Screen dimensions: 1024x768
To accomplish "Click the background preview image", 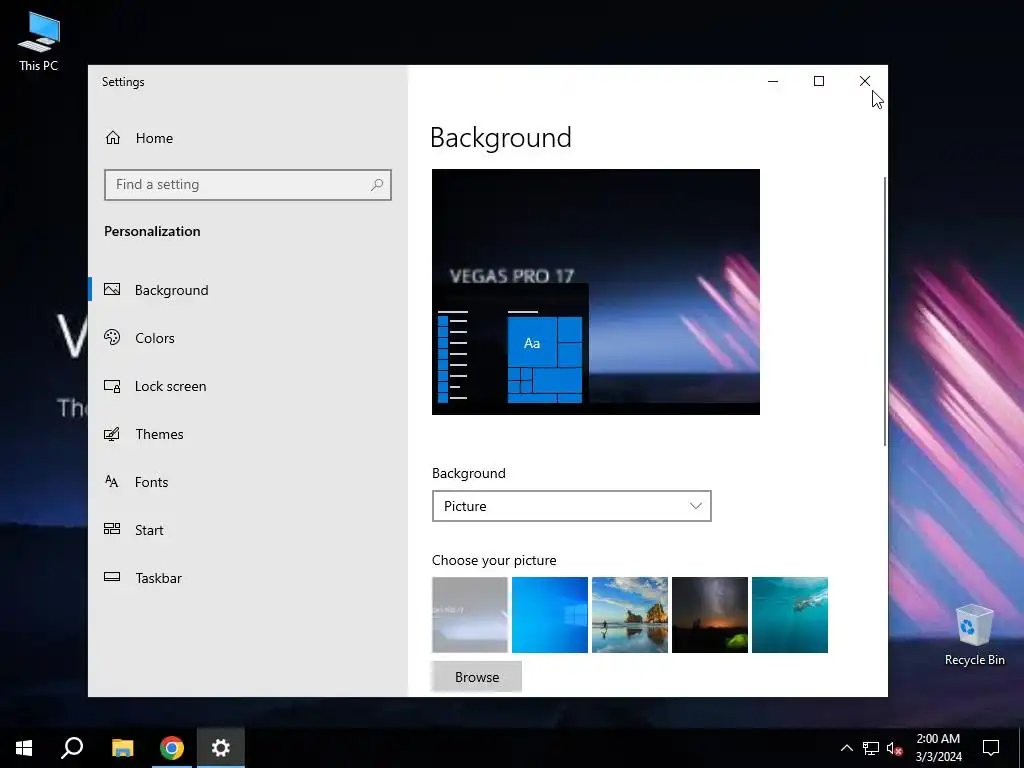I will (x=596, y=292).
